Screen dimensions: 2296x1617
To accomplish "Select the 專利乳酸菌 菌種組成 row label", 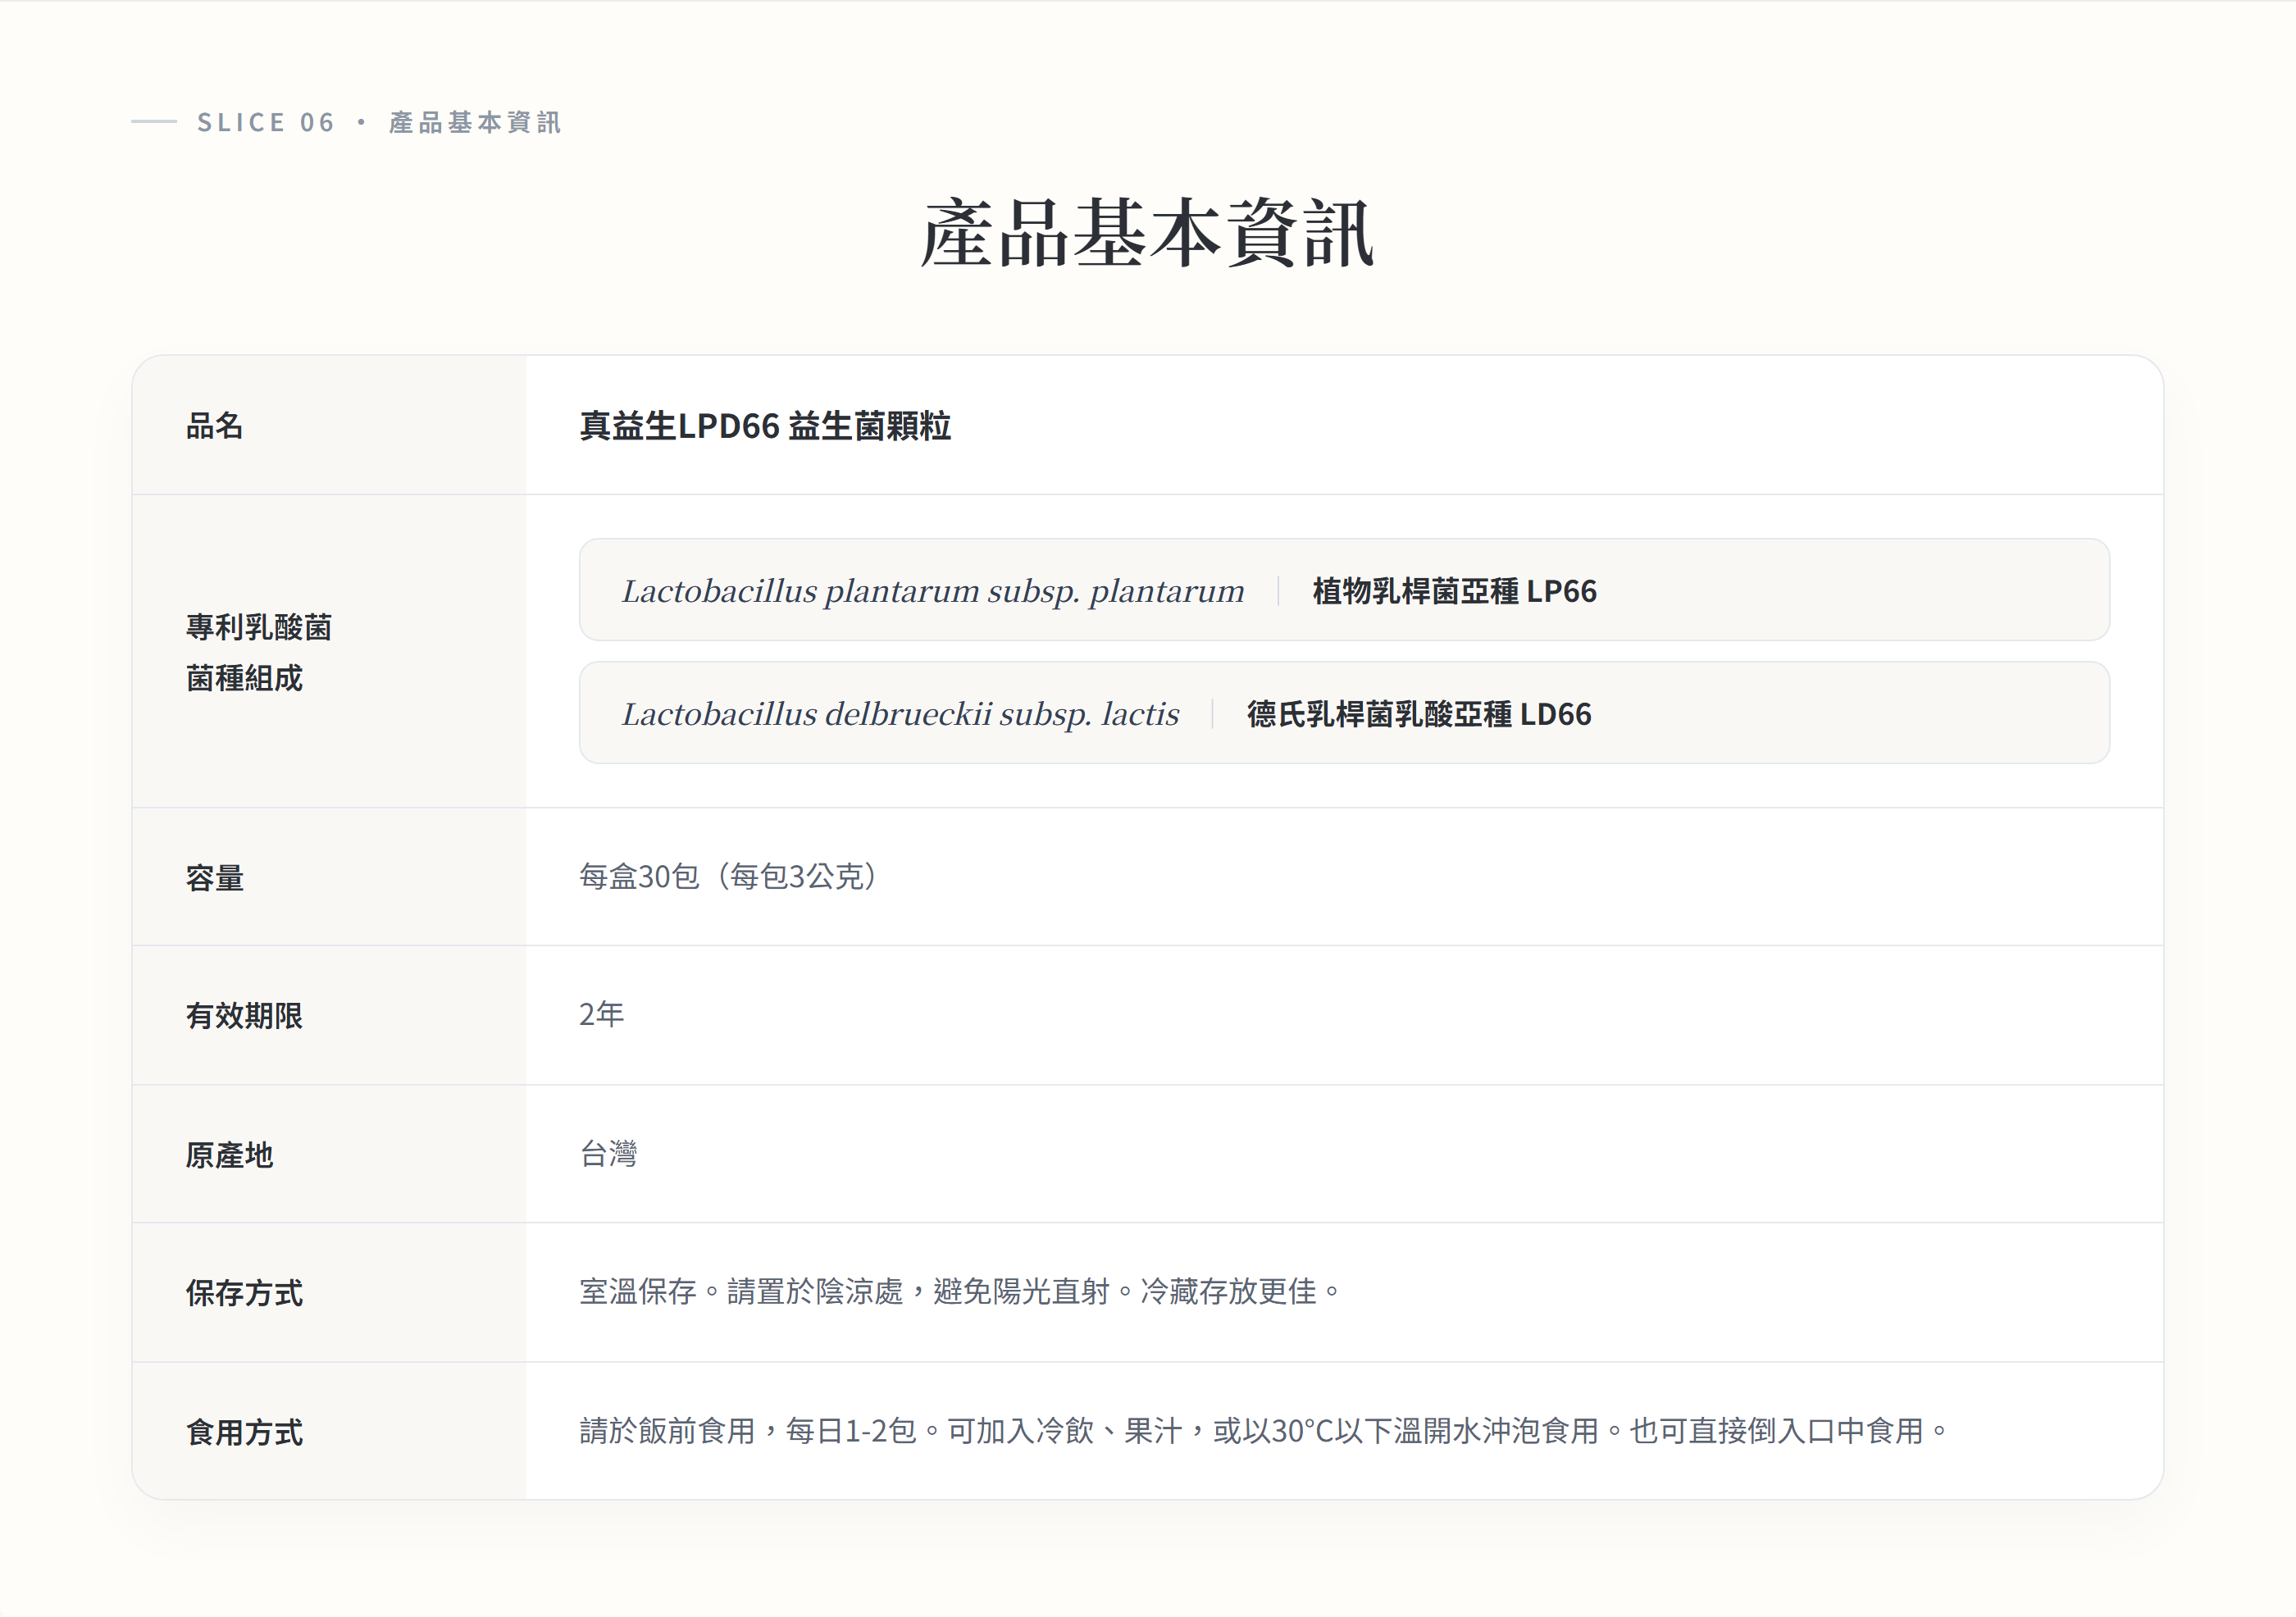I will point(259,653).
